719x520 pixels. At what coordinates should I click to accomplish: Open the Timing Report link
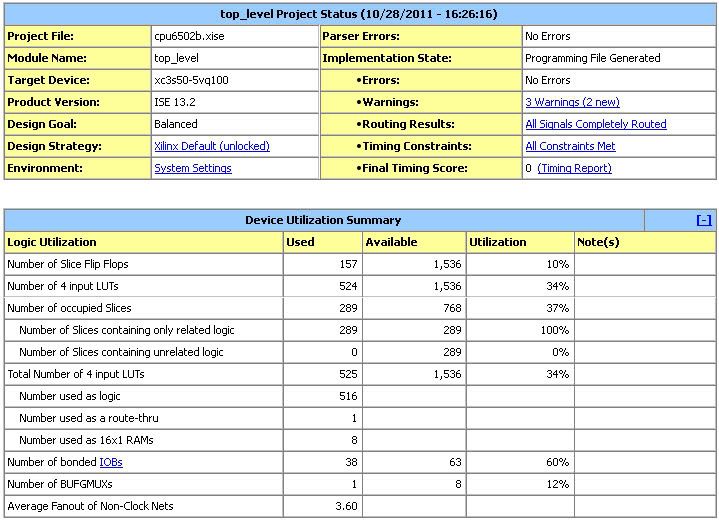coord(574,168)
